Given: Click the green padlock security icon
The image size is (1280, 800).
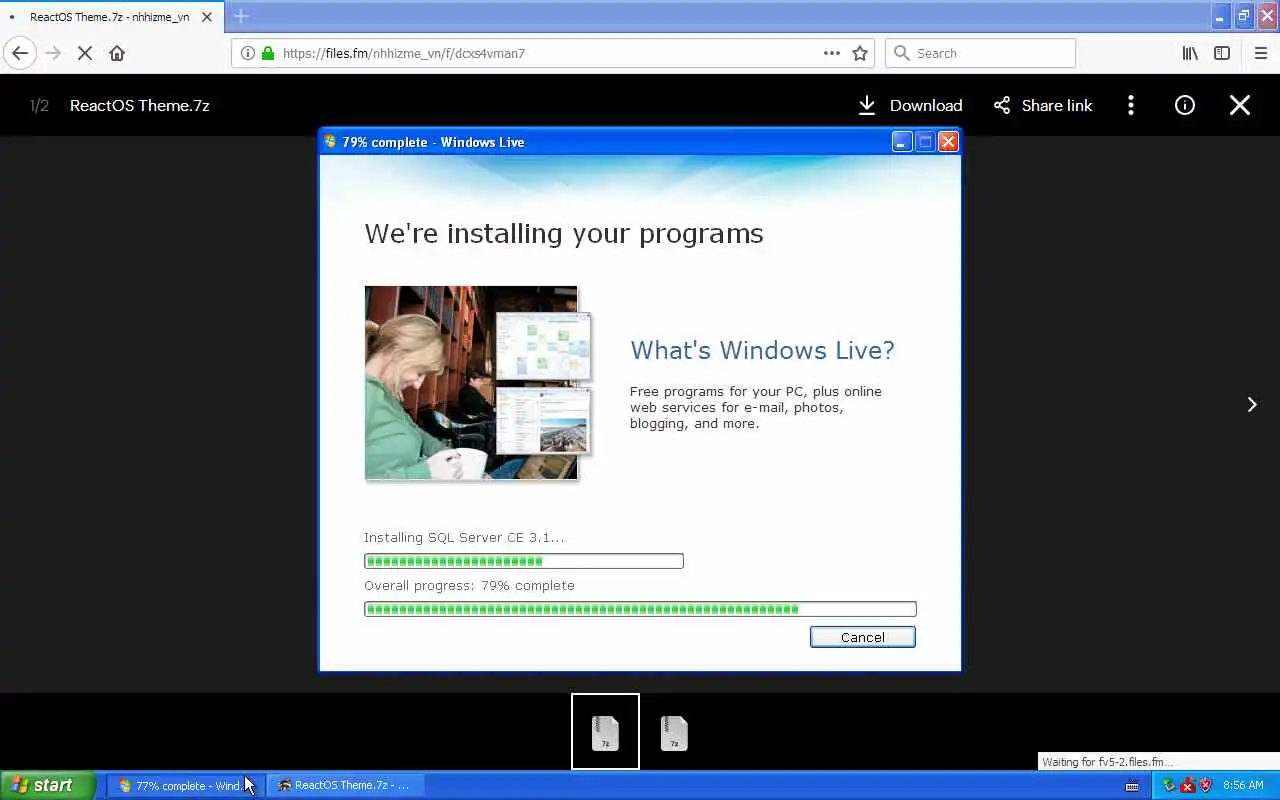Looking at the screenshot, I should [267, 53].
